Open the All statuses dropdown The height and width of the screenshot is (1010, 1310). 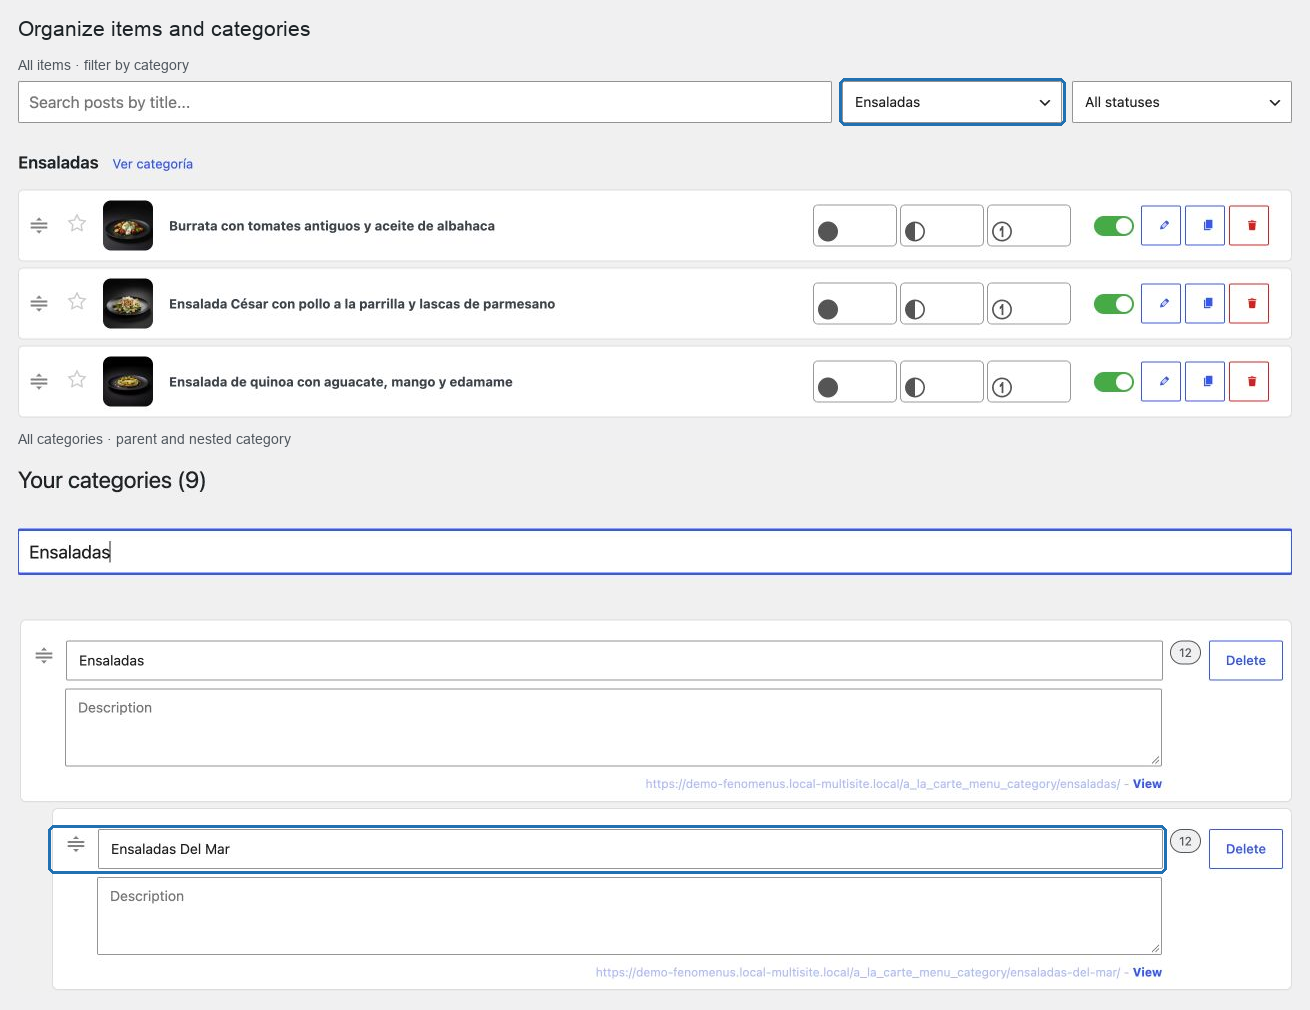tap(1182, 102)
